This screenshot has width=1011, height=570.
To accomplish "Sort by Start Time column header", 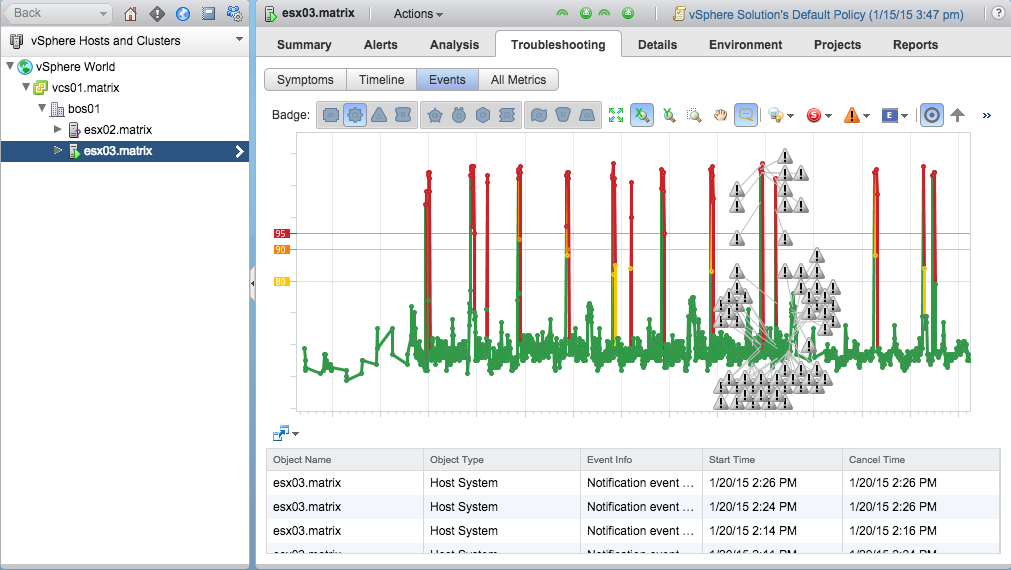I will [x=732, y=460].
